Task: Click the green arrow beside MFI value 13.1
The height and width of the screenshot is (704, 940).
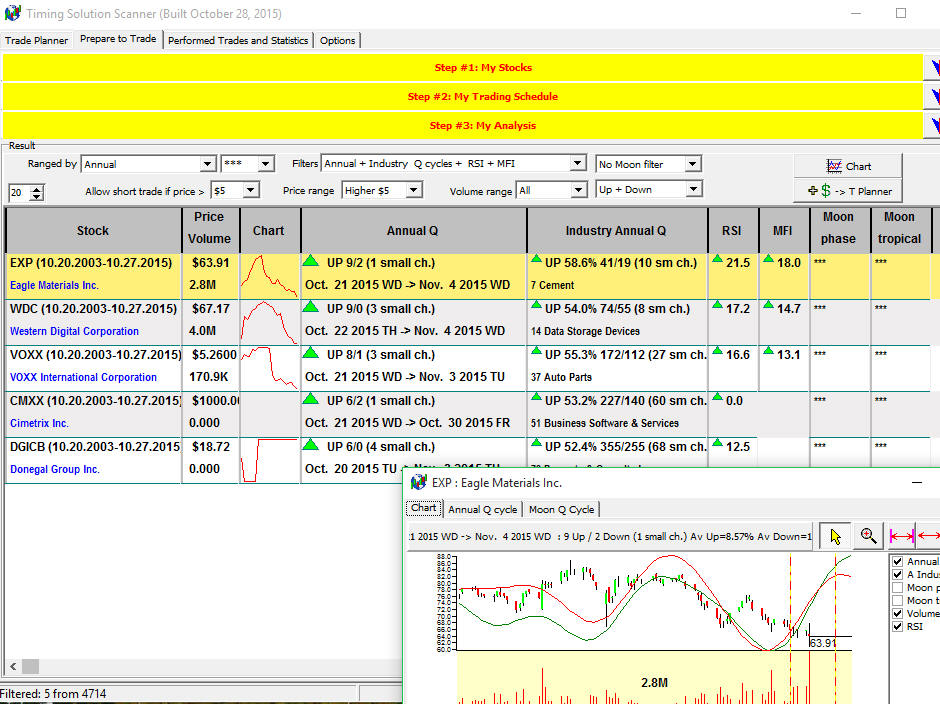Action: [x=768, y=351]
